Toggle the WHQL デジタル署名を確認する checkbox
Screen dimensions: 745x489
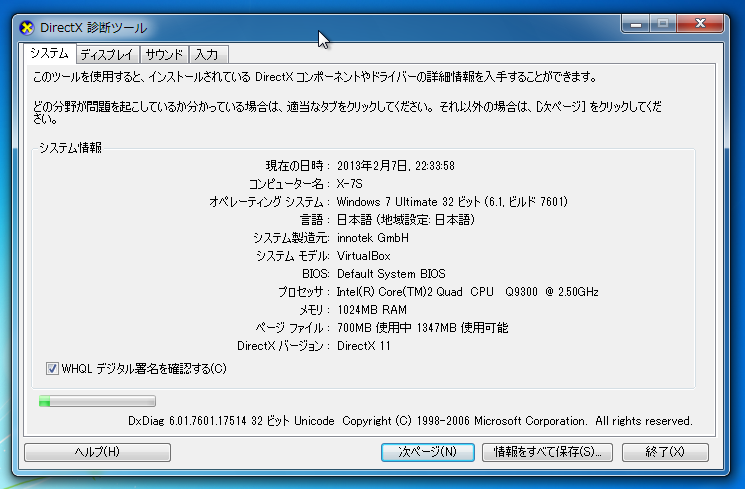point(52,368)
